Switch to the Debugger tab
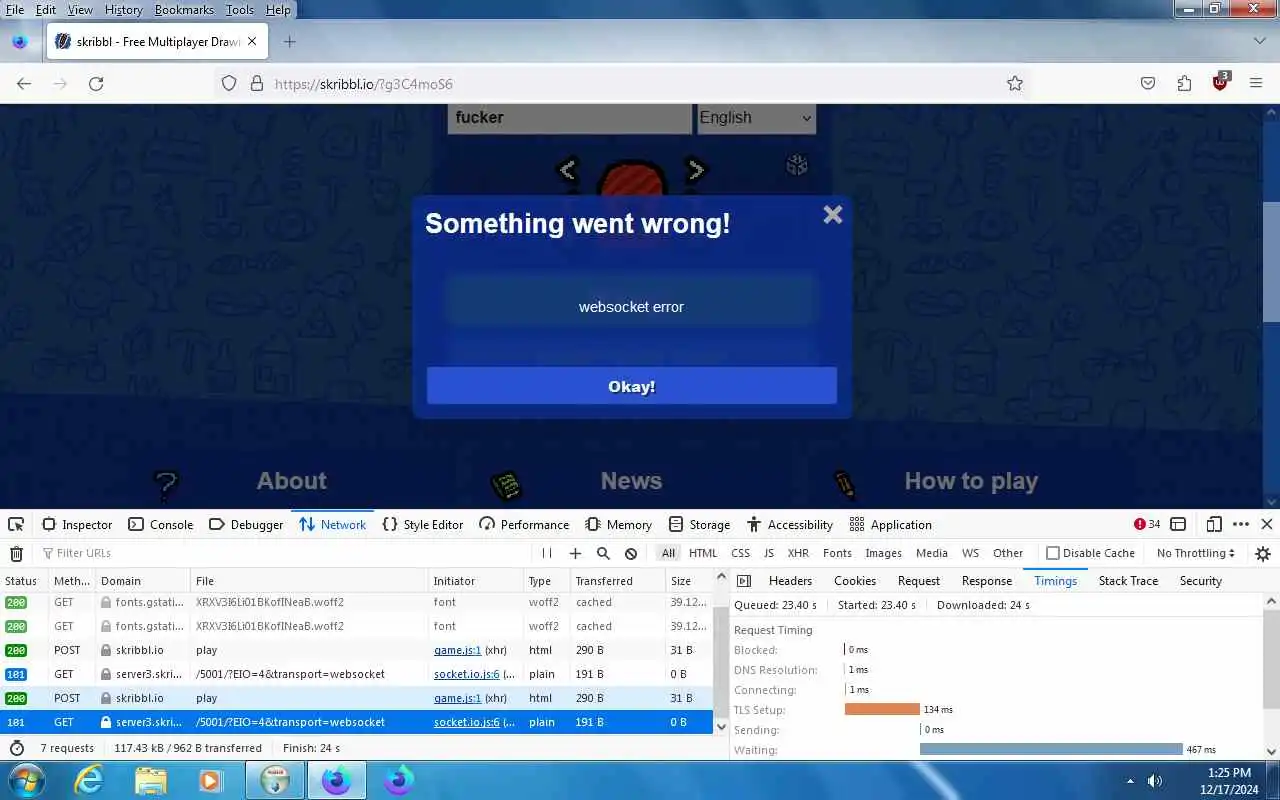 pos(246,524)
